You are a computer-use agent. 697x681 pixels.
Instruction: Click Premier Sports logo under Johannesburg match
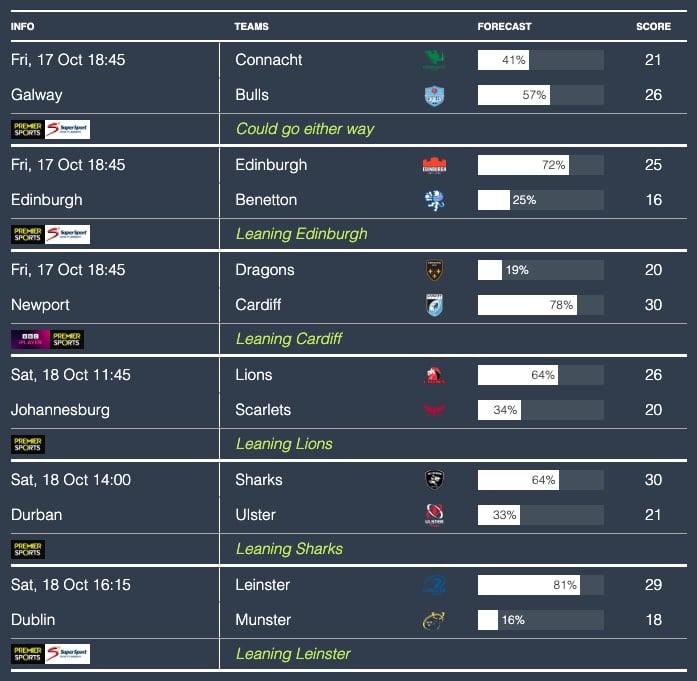point(28,444)
